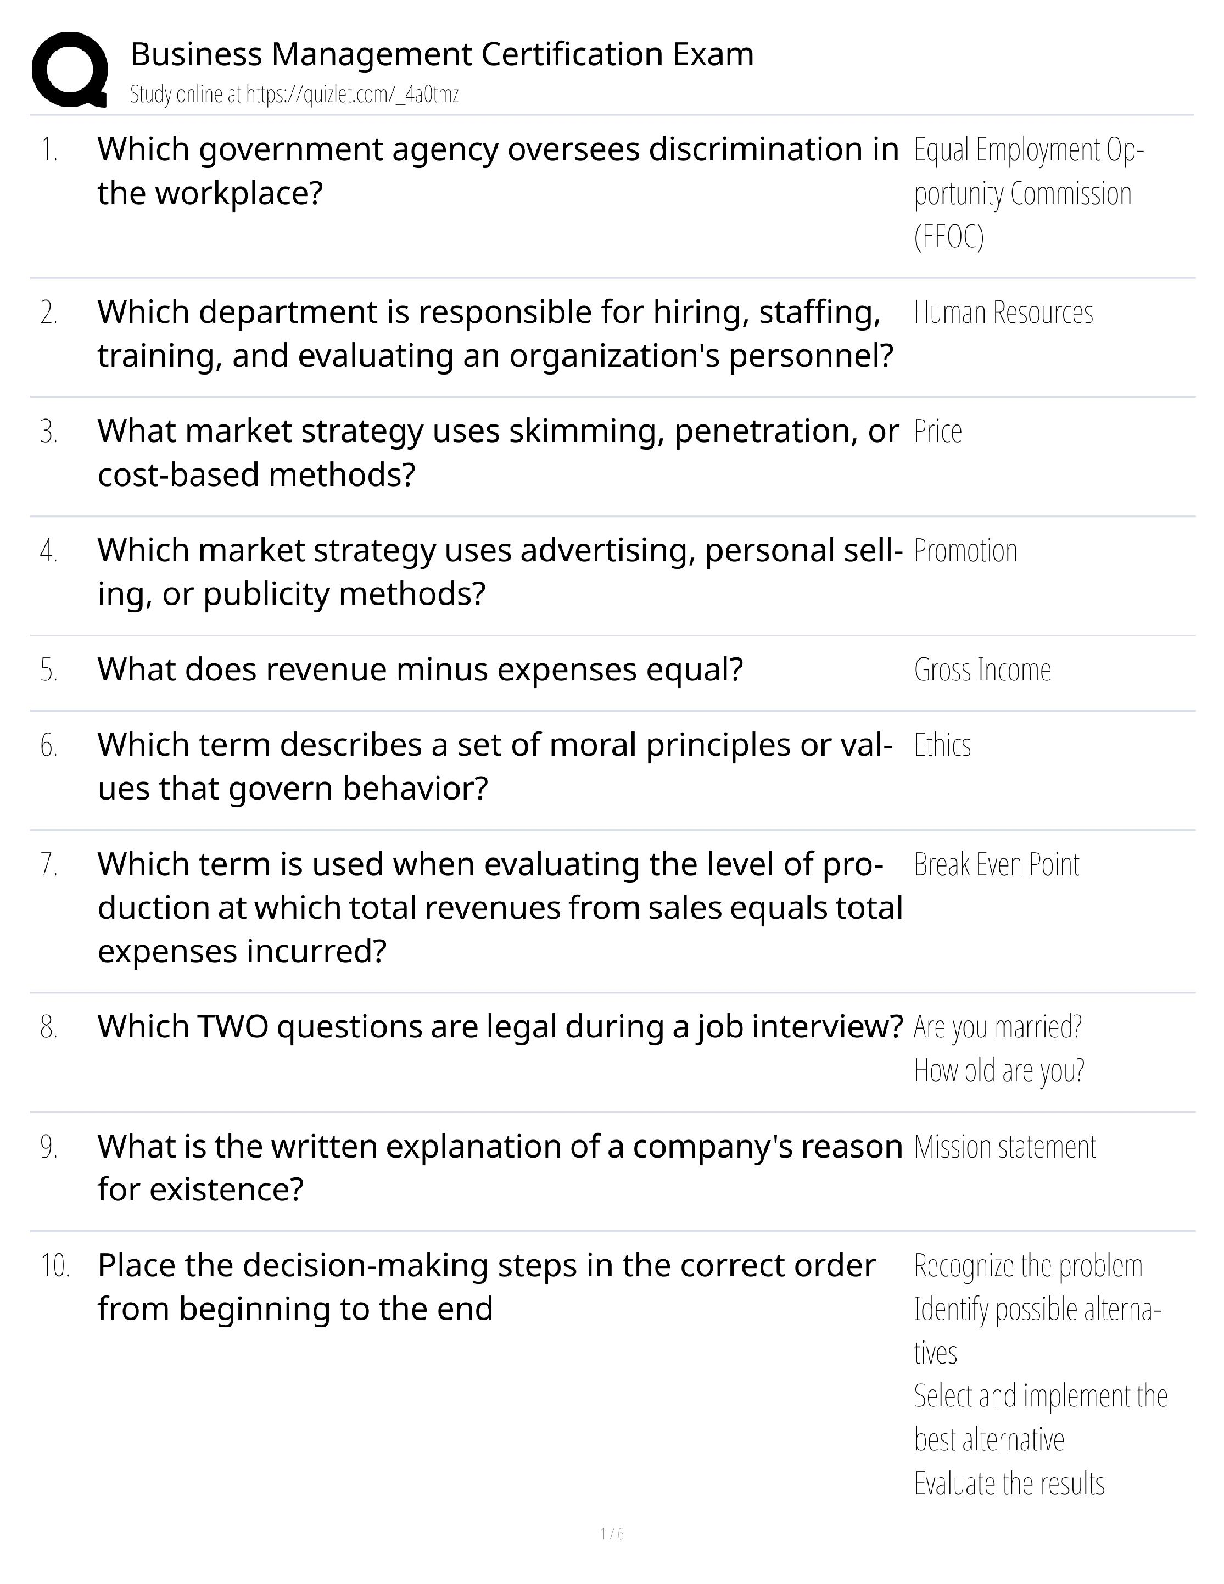Click the Equal Employment Opportunity Commission answer
The width and height of the screenshot is (1224, 1584).
(1029, 193)
